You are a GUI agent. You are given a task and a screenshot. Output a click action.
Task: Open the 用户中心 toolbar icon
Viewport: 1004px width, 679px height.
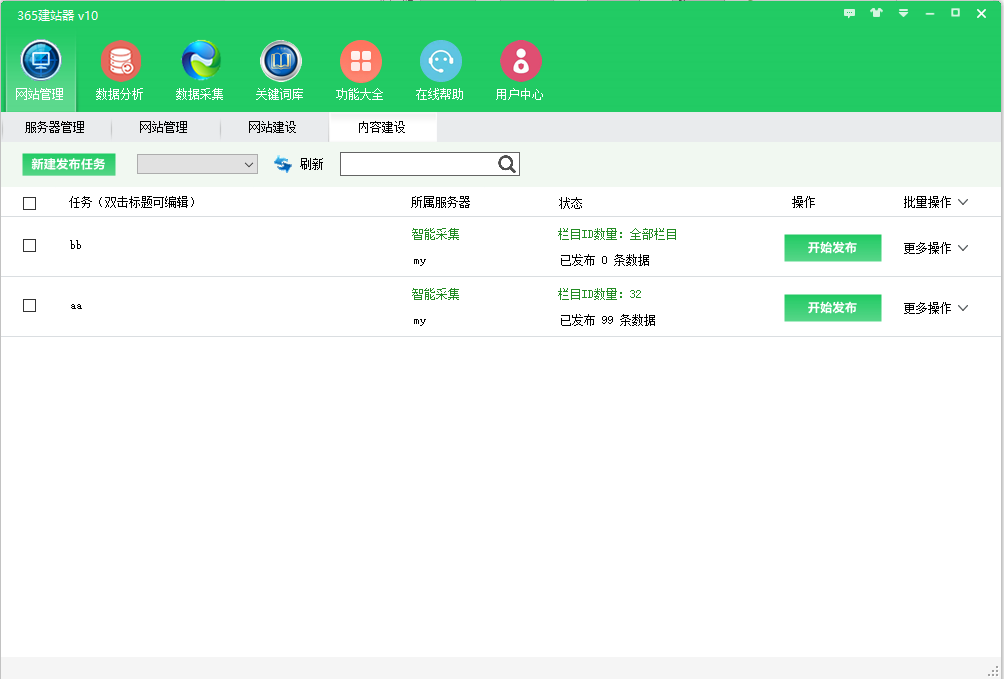(x=520, y=71)
